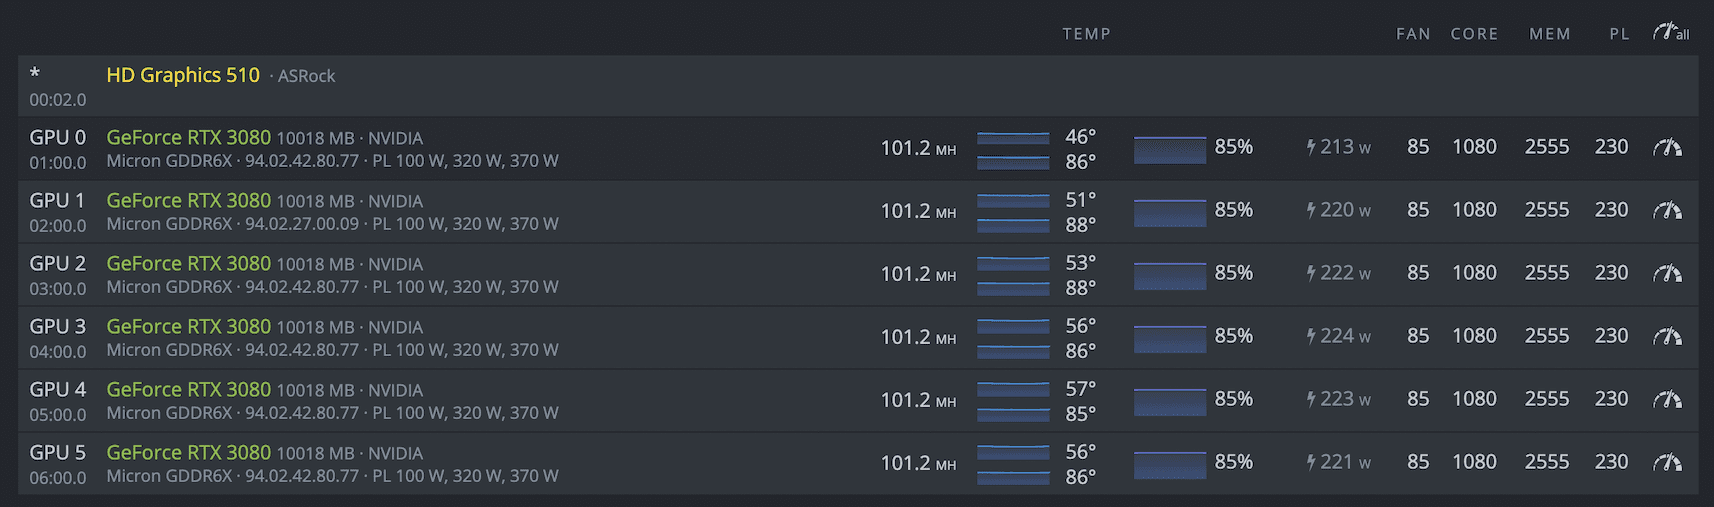Click the tuning icon for GPU 3
The height and width of the screenshot is (507, 1714).
[x=1667, y=337]
